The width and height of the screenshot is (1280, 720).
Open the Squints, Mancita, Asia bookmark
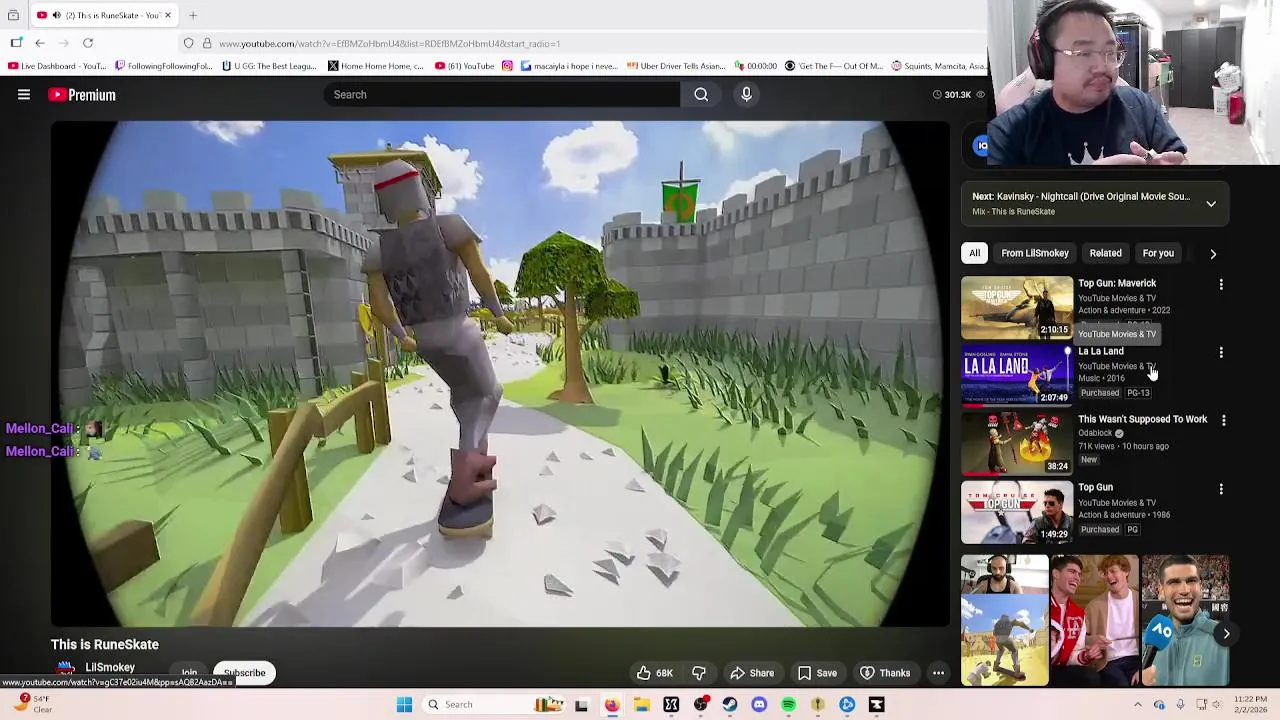click(936, 66)
